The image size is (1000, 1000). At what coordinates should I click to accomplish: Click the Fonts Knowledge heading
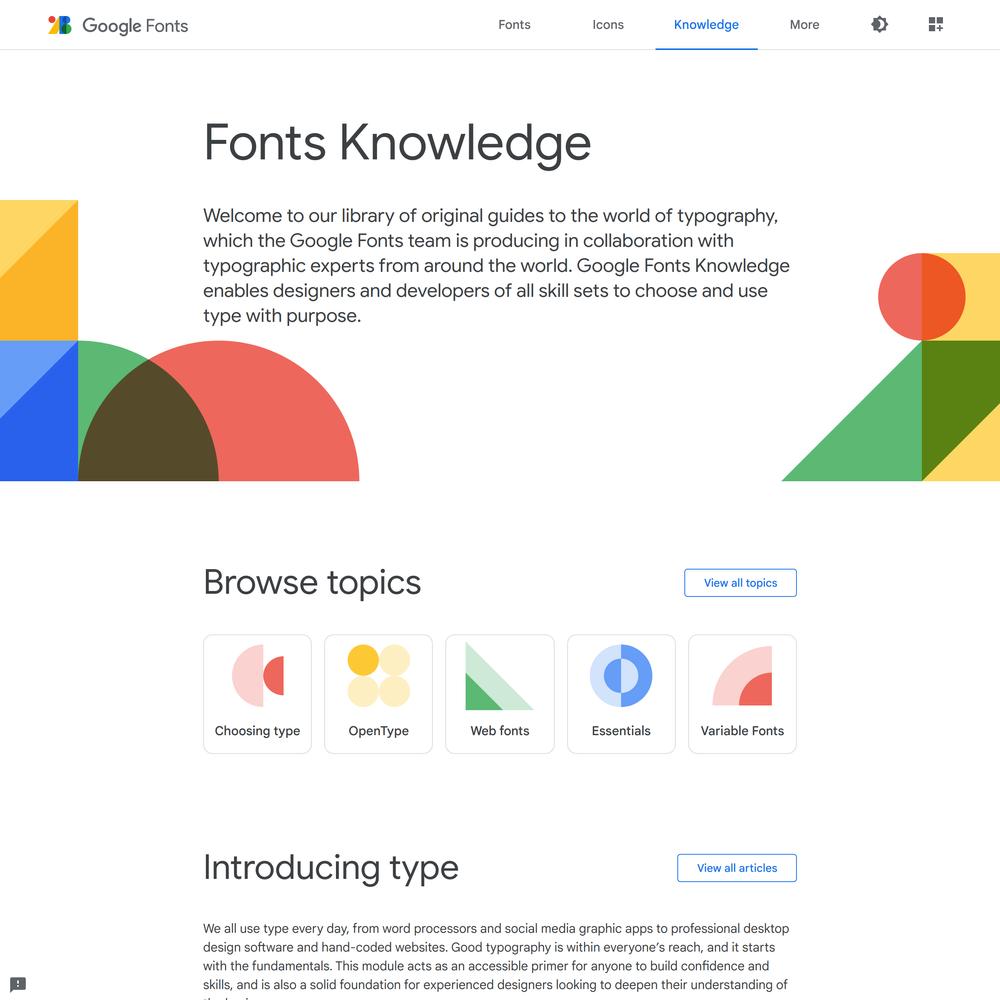coord(397,143)
